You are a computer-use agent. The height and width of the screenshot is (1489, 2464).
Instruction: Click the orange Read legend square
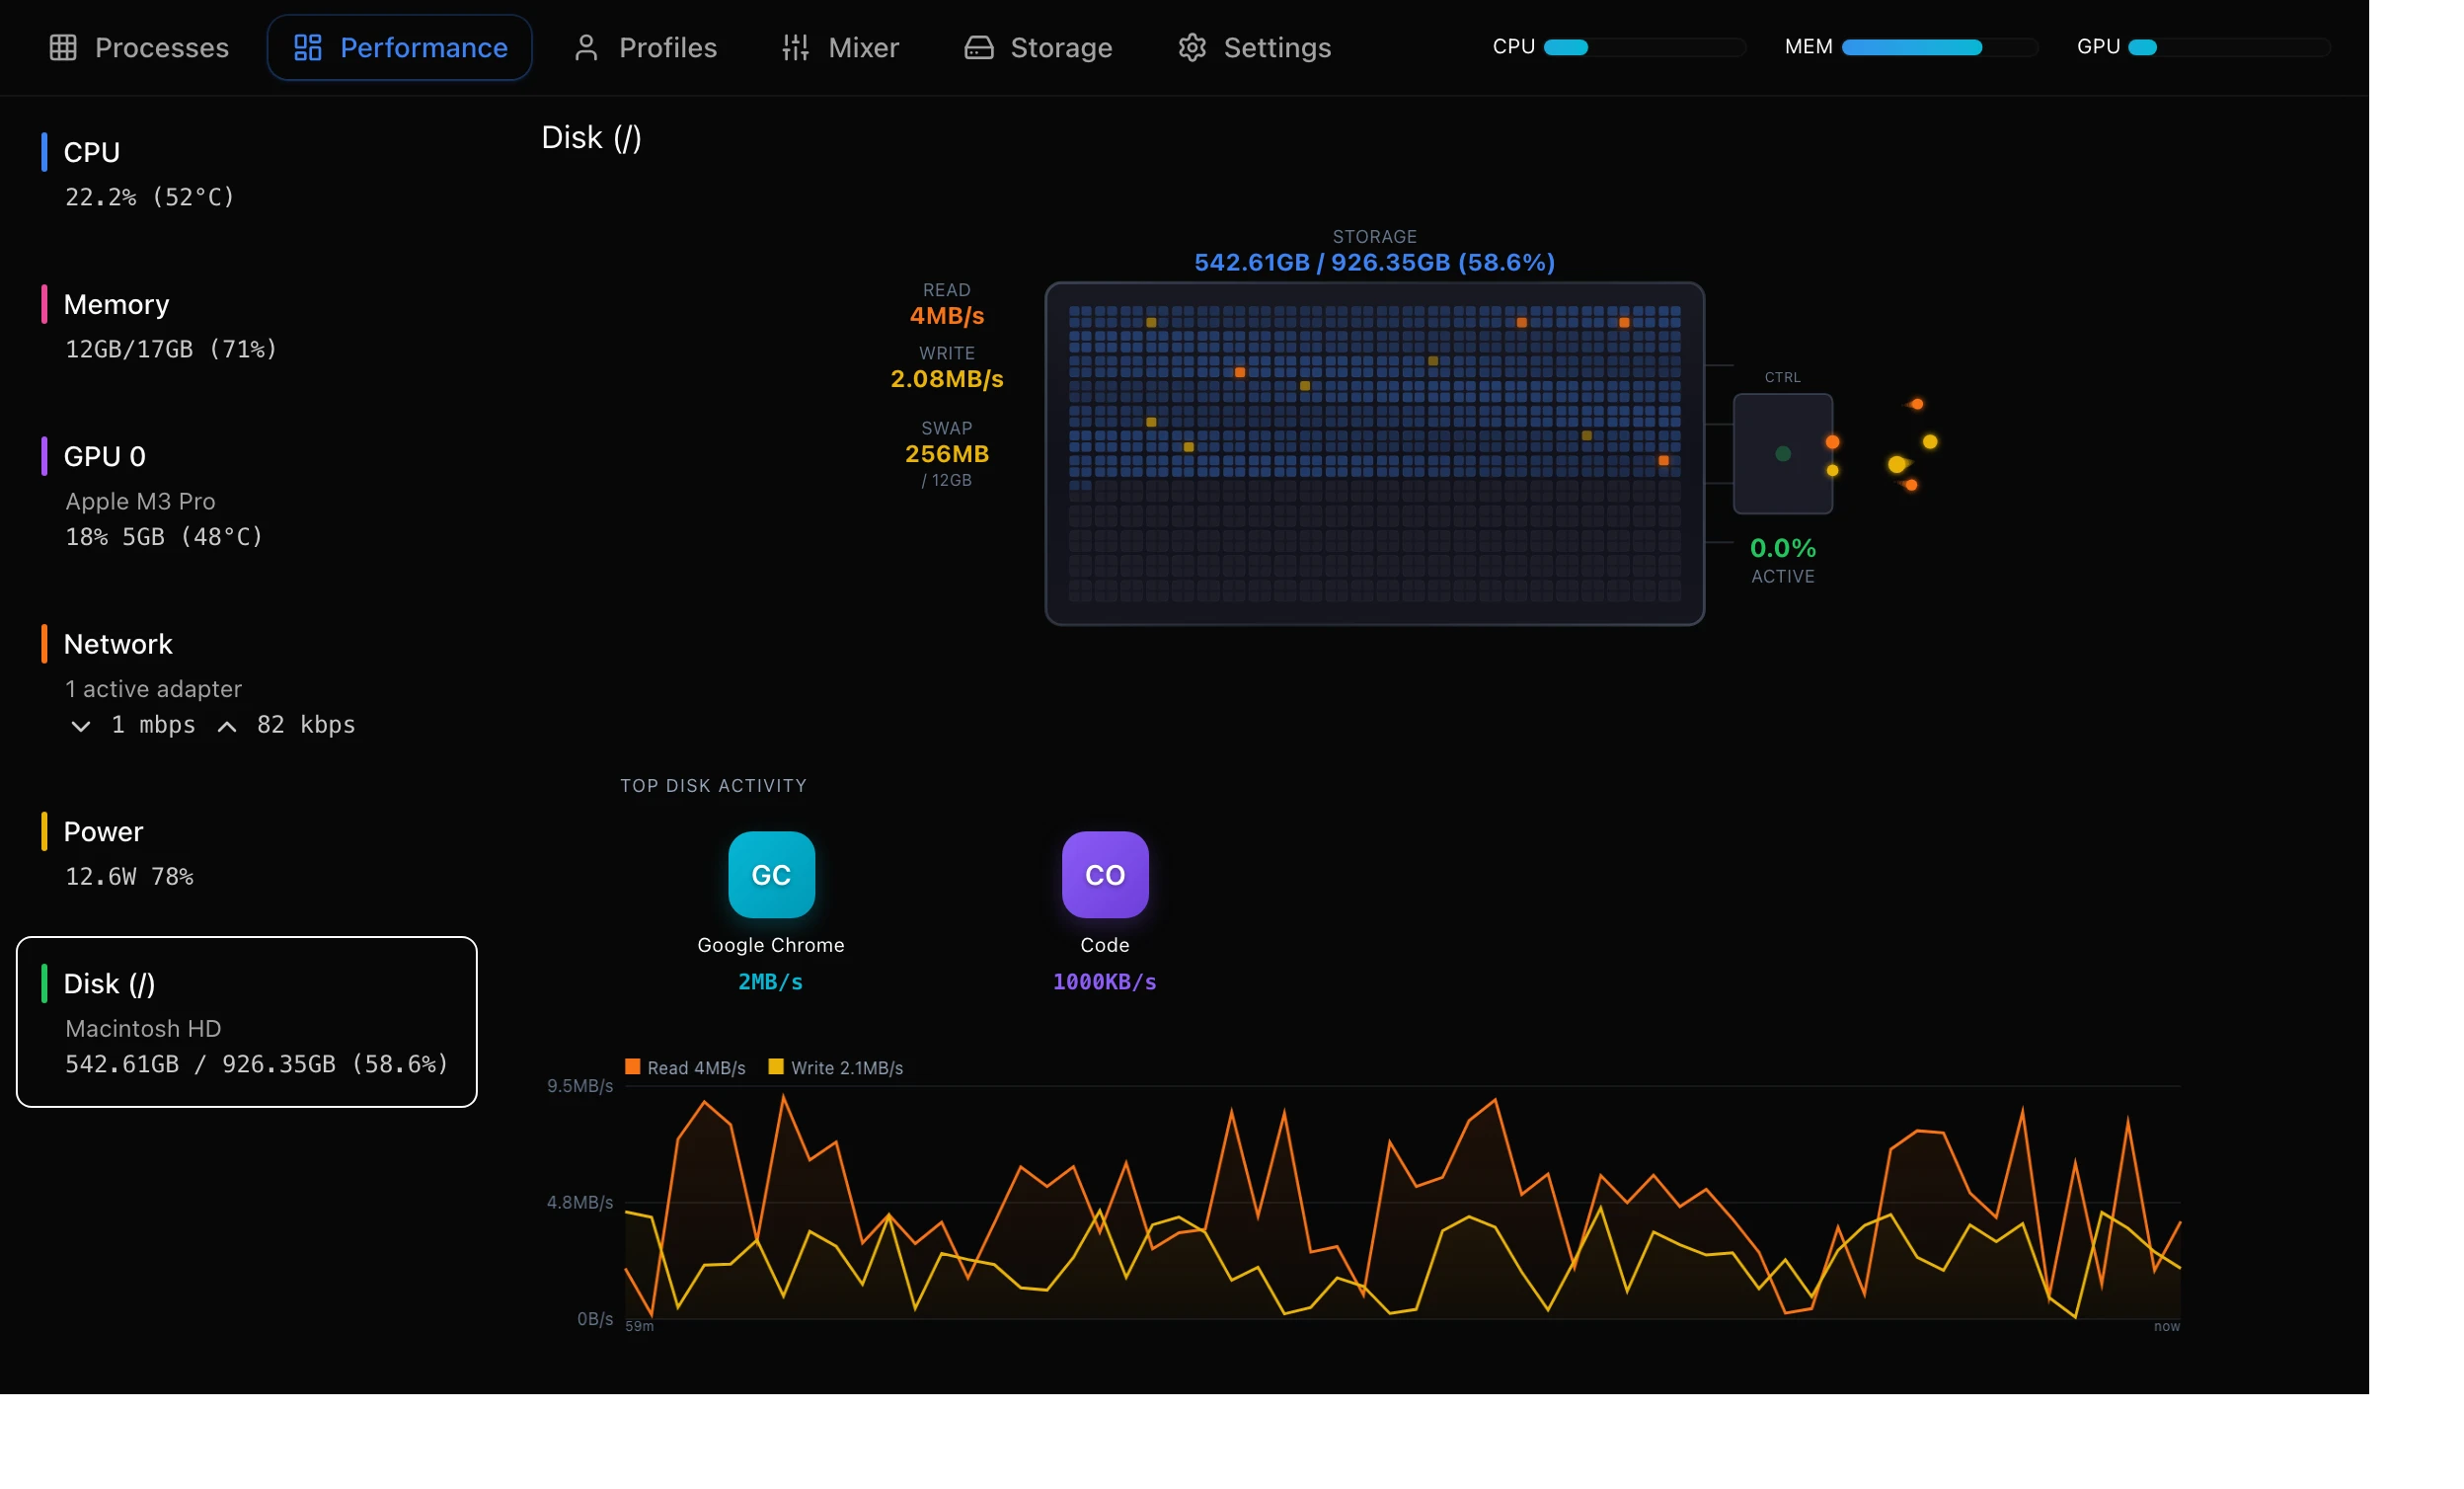pyautogui.click(x=633, y=1066)
